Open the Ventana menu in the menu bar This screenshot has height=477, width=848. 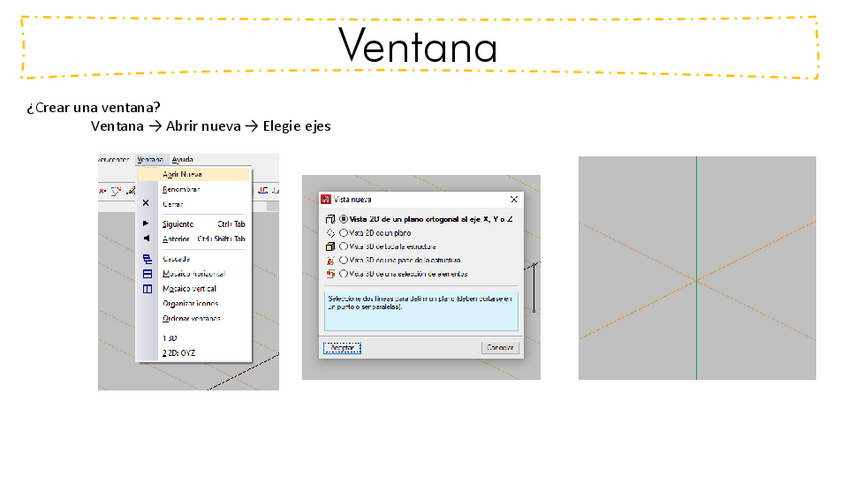150,160
